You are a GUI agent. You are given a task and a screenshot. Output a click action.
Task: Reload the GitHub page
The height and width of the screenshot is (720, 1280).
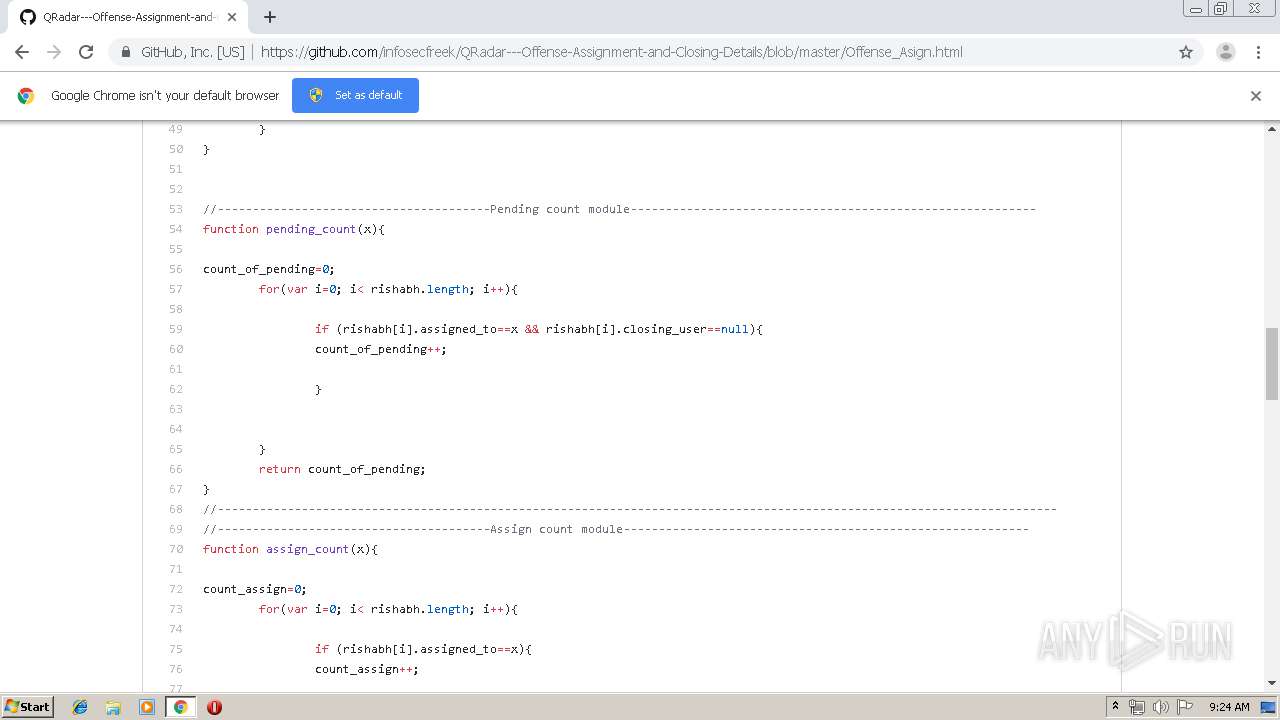(x=86, y=52)
